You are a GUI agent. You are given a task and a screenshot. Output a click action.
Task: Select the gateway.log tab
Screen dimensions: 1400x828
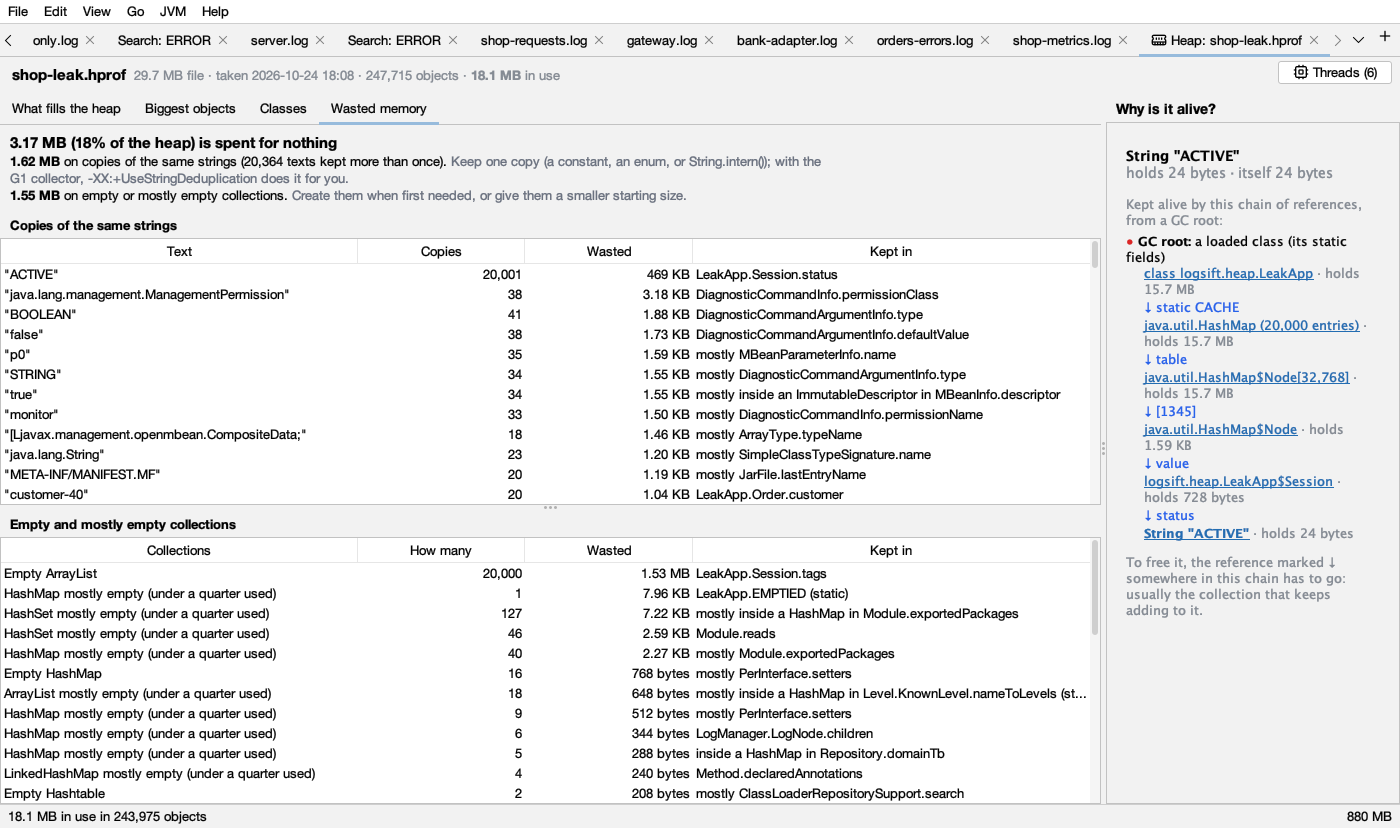661,41
